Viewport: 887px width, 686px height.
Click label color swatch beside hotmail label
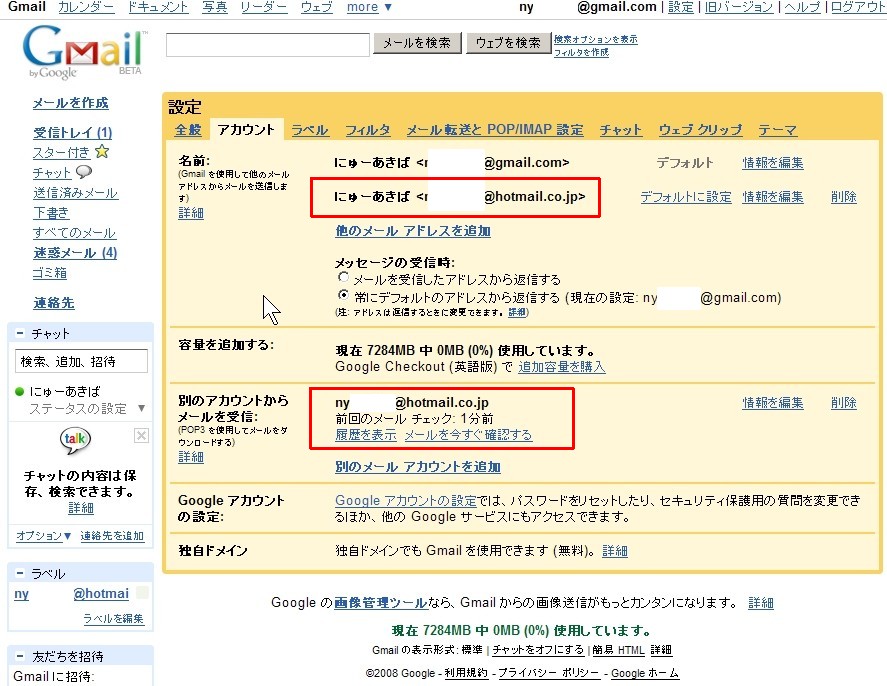click(x=143, y=593)
